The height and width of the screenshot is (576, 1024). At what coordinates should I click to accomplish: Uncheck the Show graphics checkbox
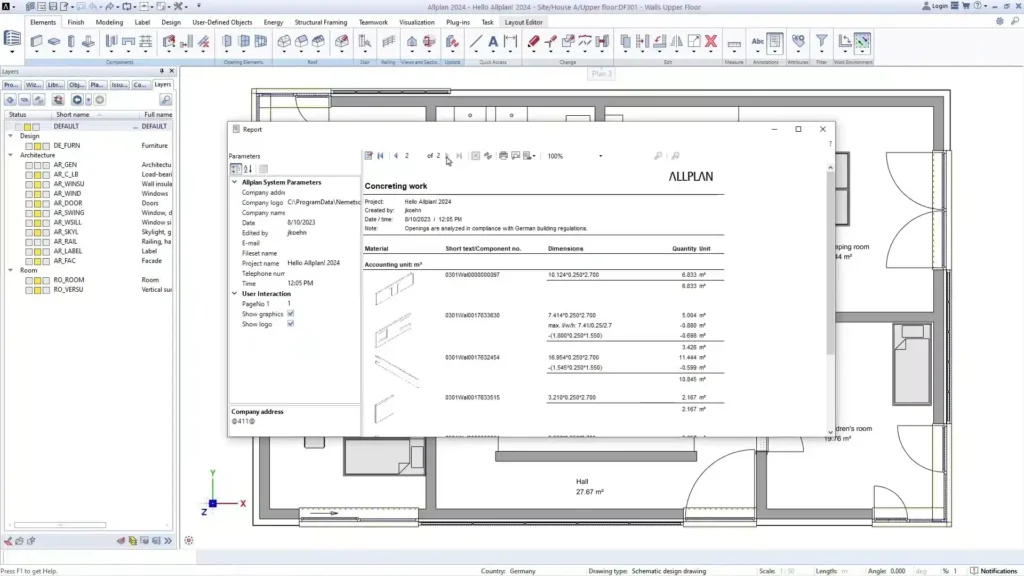click(x=290, y=313)
